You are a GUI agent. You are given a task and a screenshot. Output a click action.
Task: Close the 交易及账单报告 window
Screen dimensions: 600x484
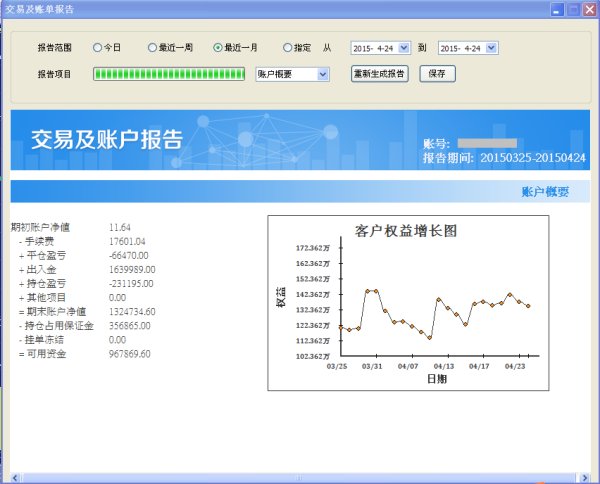coord(589,9)
